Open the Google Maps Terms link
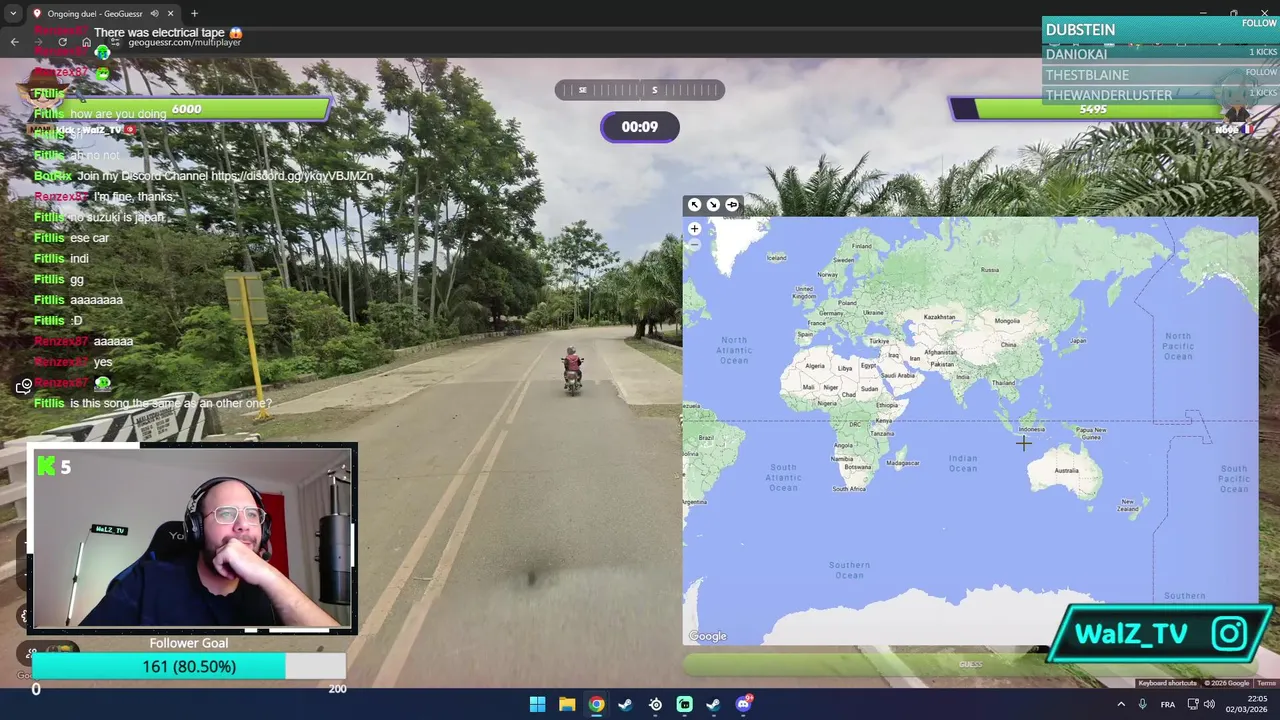The image size is (1280, 720). 1266,683
